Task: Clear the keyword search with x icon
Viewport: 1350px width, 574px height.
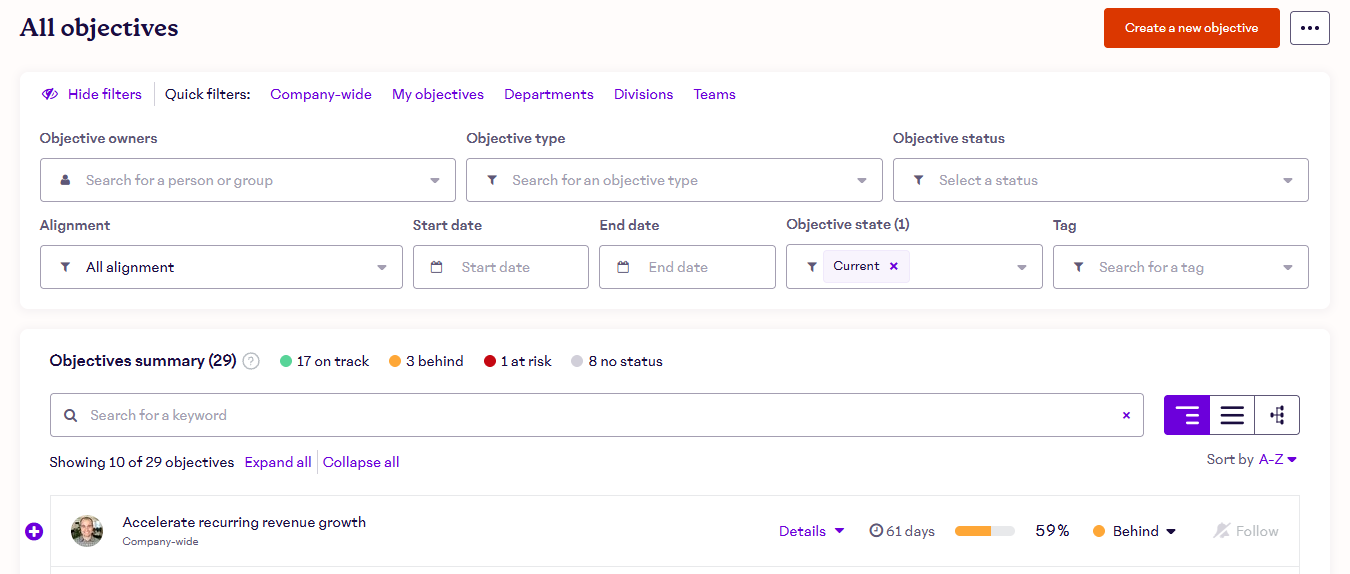Action: (x=1126, y=415)
